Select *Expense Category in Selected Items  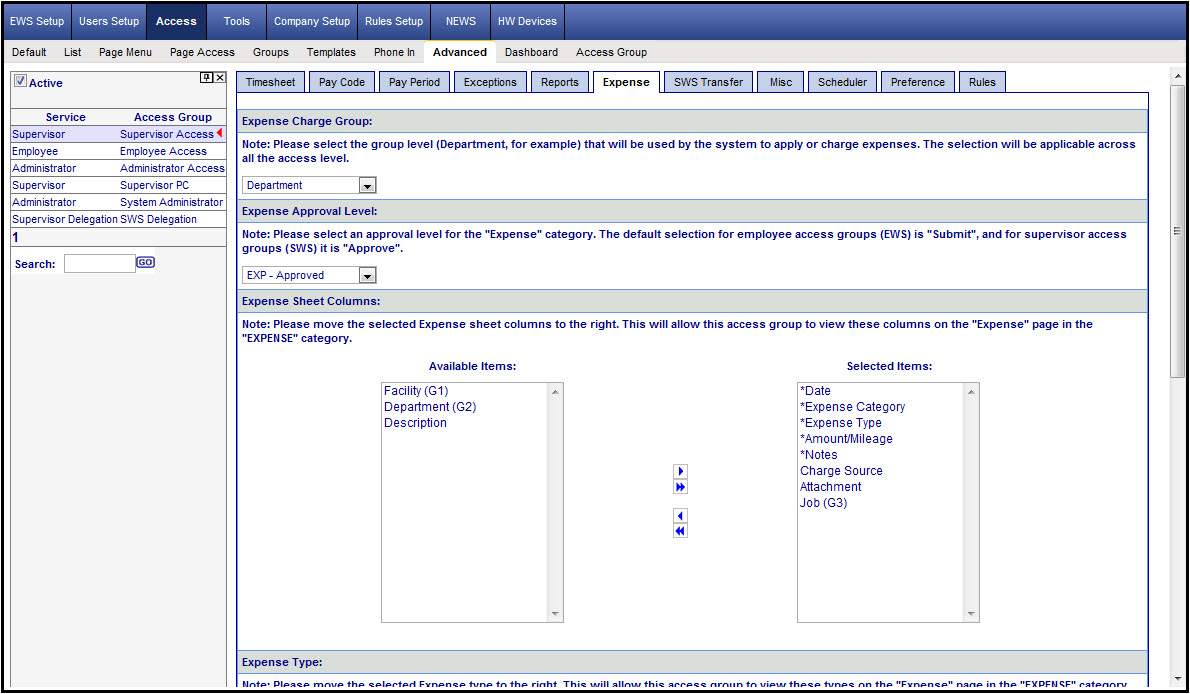pyautogui.click(x=852, y=407)
